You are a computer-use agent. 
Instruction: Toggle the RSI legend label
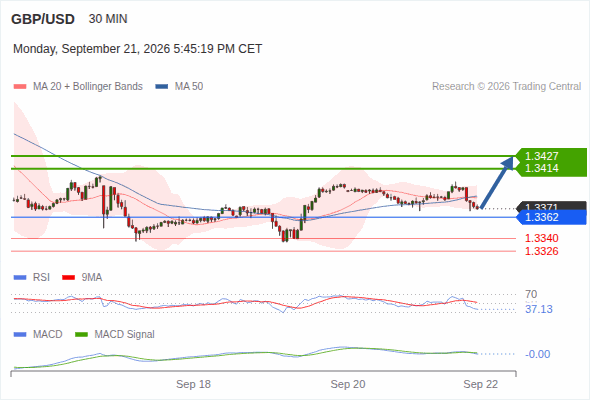(x=41, y=278)
